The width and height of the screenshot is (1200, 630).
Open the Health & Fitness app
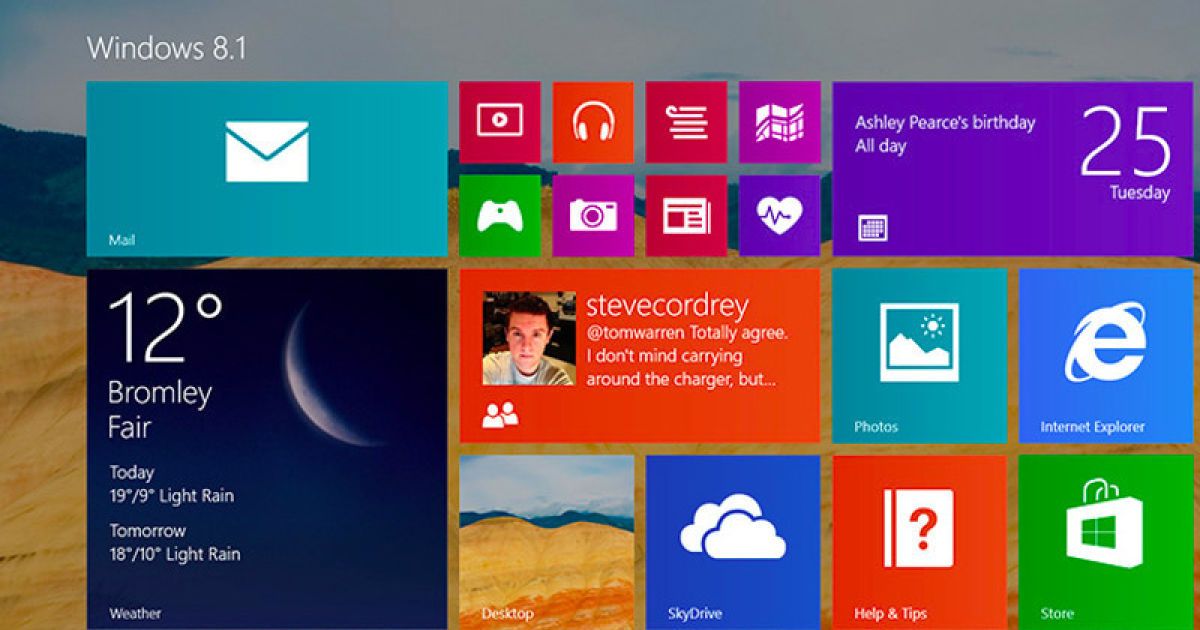pos(780,218)
